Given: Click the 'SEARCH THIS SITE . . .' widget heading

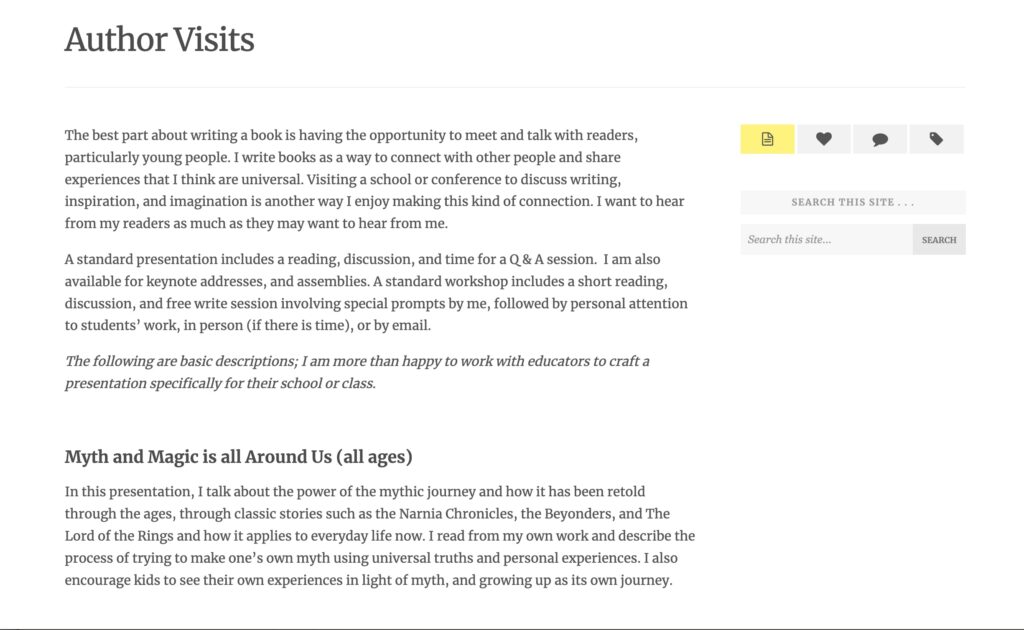Looking at the screenshot, I should click(853, 202).
